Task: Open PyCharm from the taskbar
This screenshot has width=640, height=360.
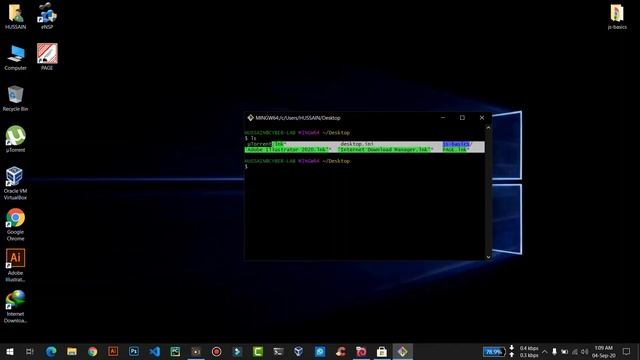Action: point(175,351)
